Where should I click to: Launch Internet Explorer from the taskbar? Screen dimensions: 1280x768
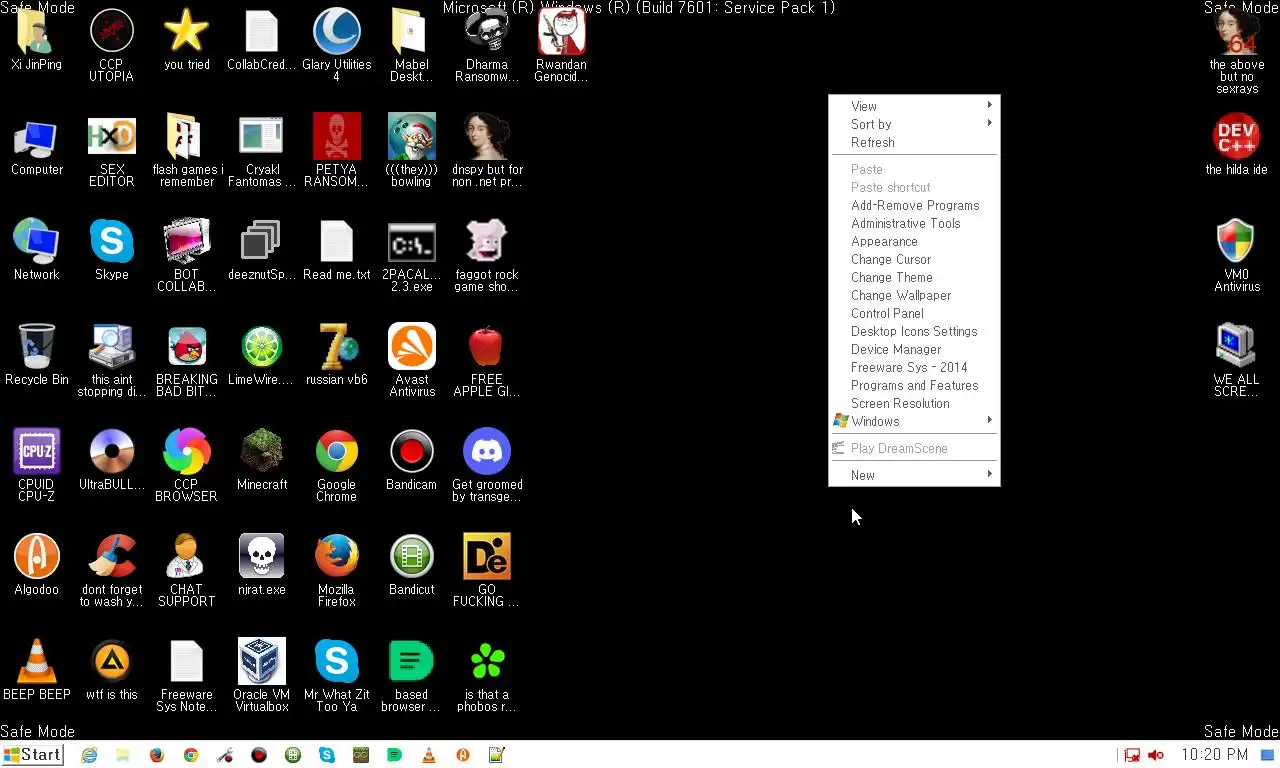(89, 755)
